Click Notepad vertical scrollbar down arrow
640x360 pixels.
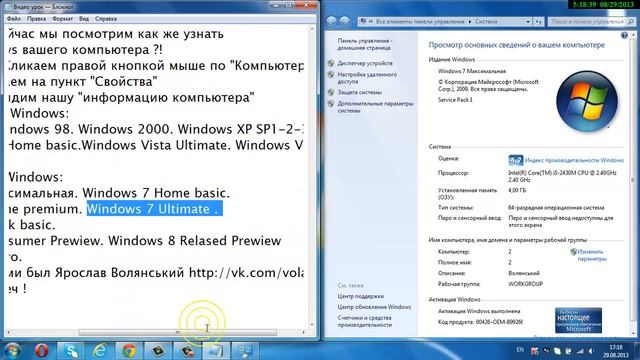[x=312, y=325]
